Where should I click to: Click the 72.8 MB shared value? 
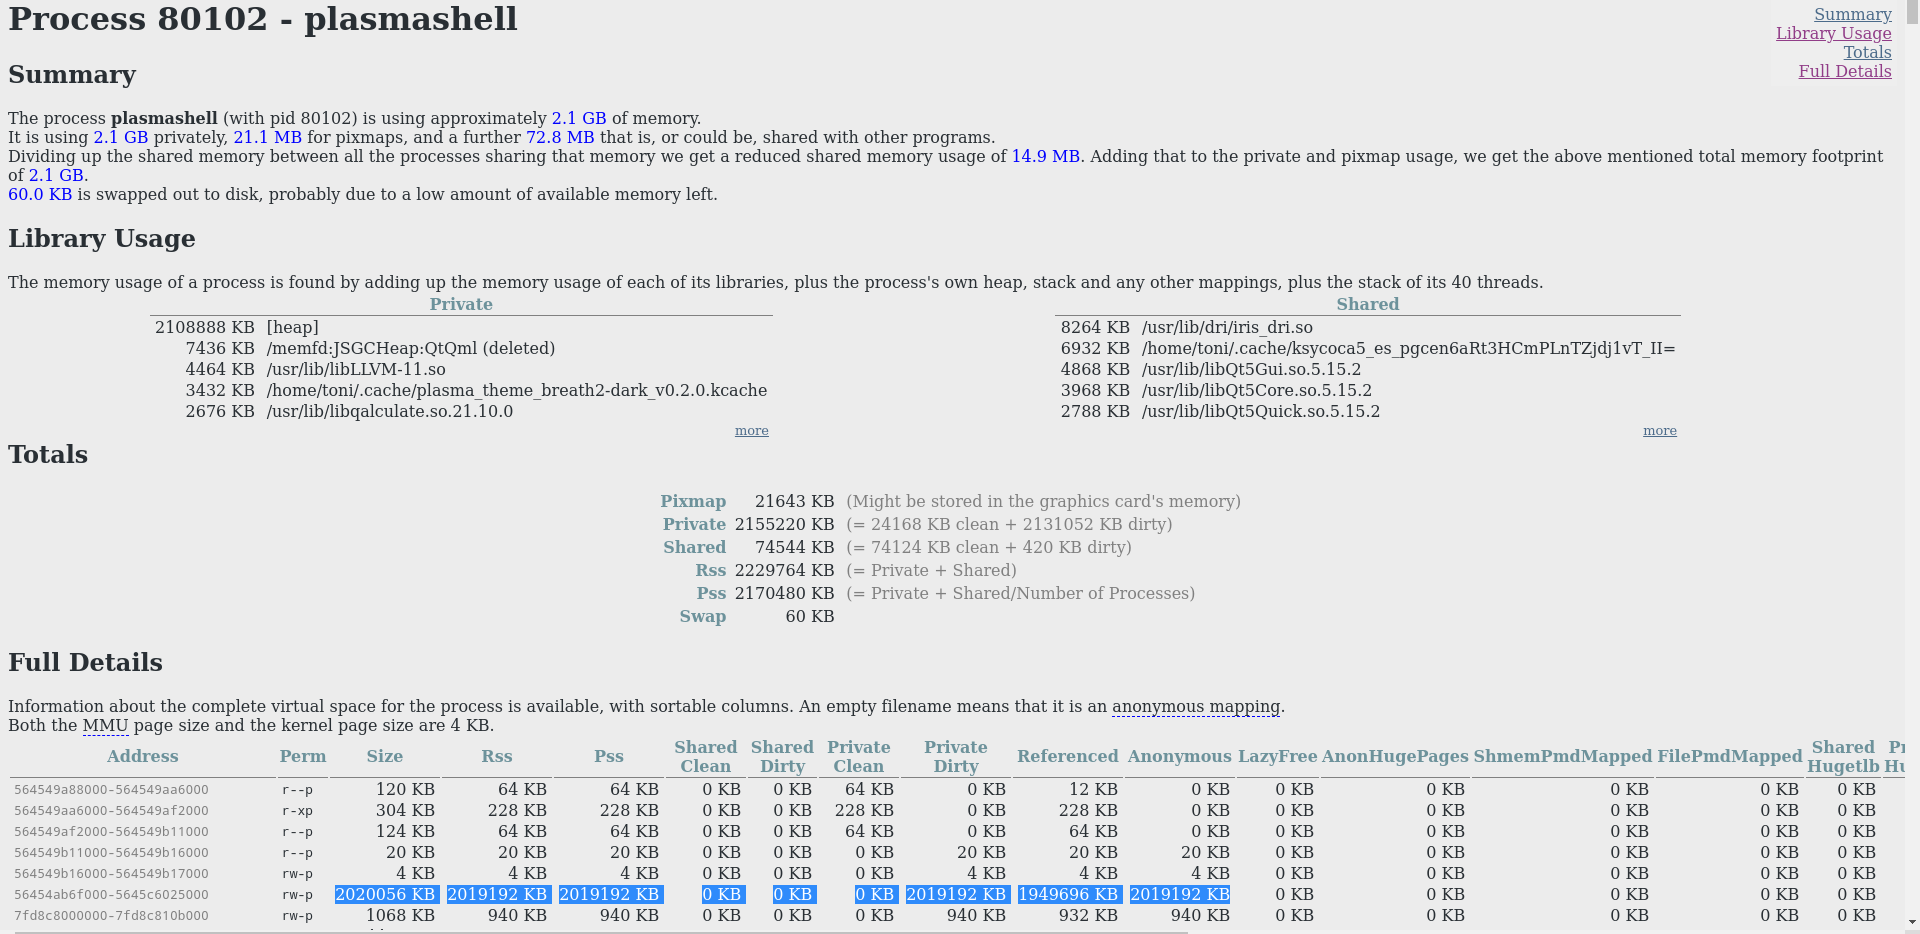pyautogui.click(x=560, y=137)
